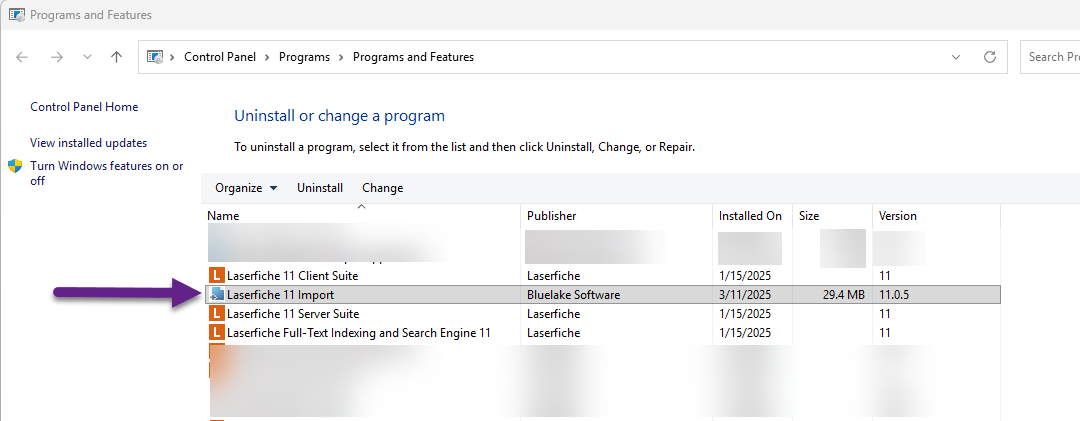Open View installed updates link
The height and width of the screenshot is (421, 1080).
(88, 143)
